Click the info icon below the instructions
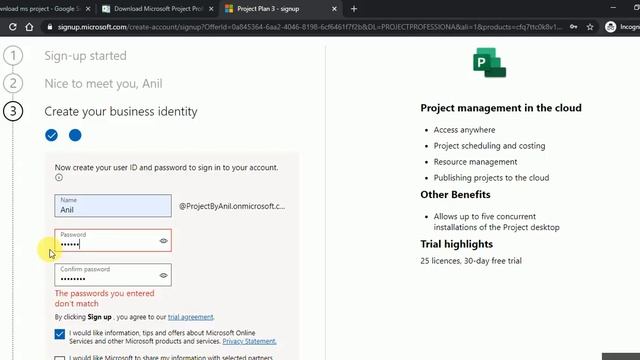 pos(59,178)
